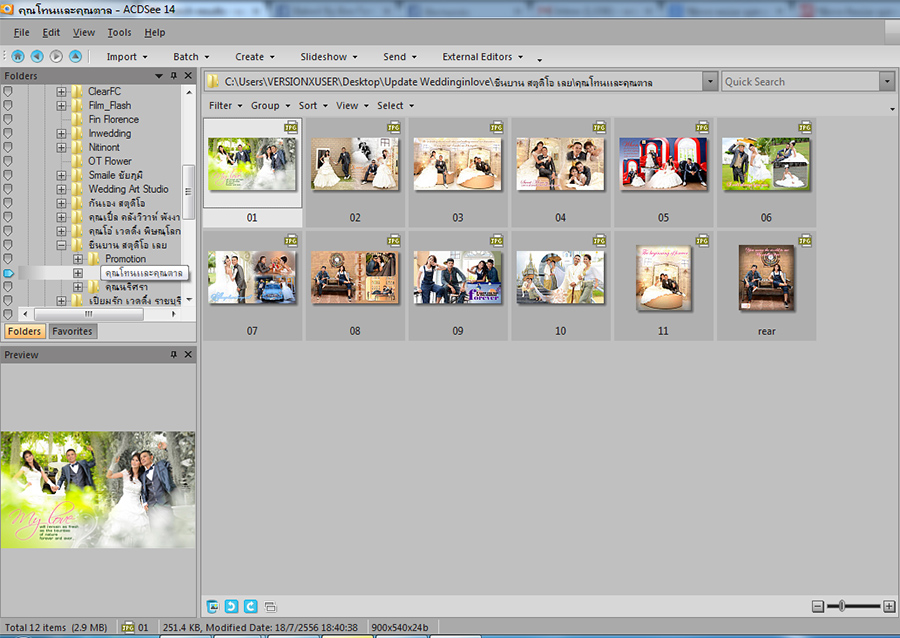Click the folder tree vertical scrollbar thumb
Screen dimensions: 900x638
click(x=188, y=192)
